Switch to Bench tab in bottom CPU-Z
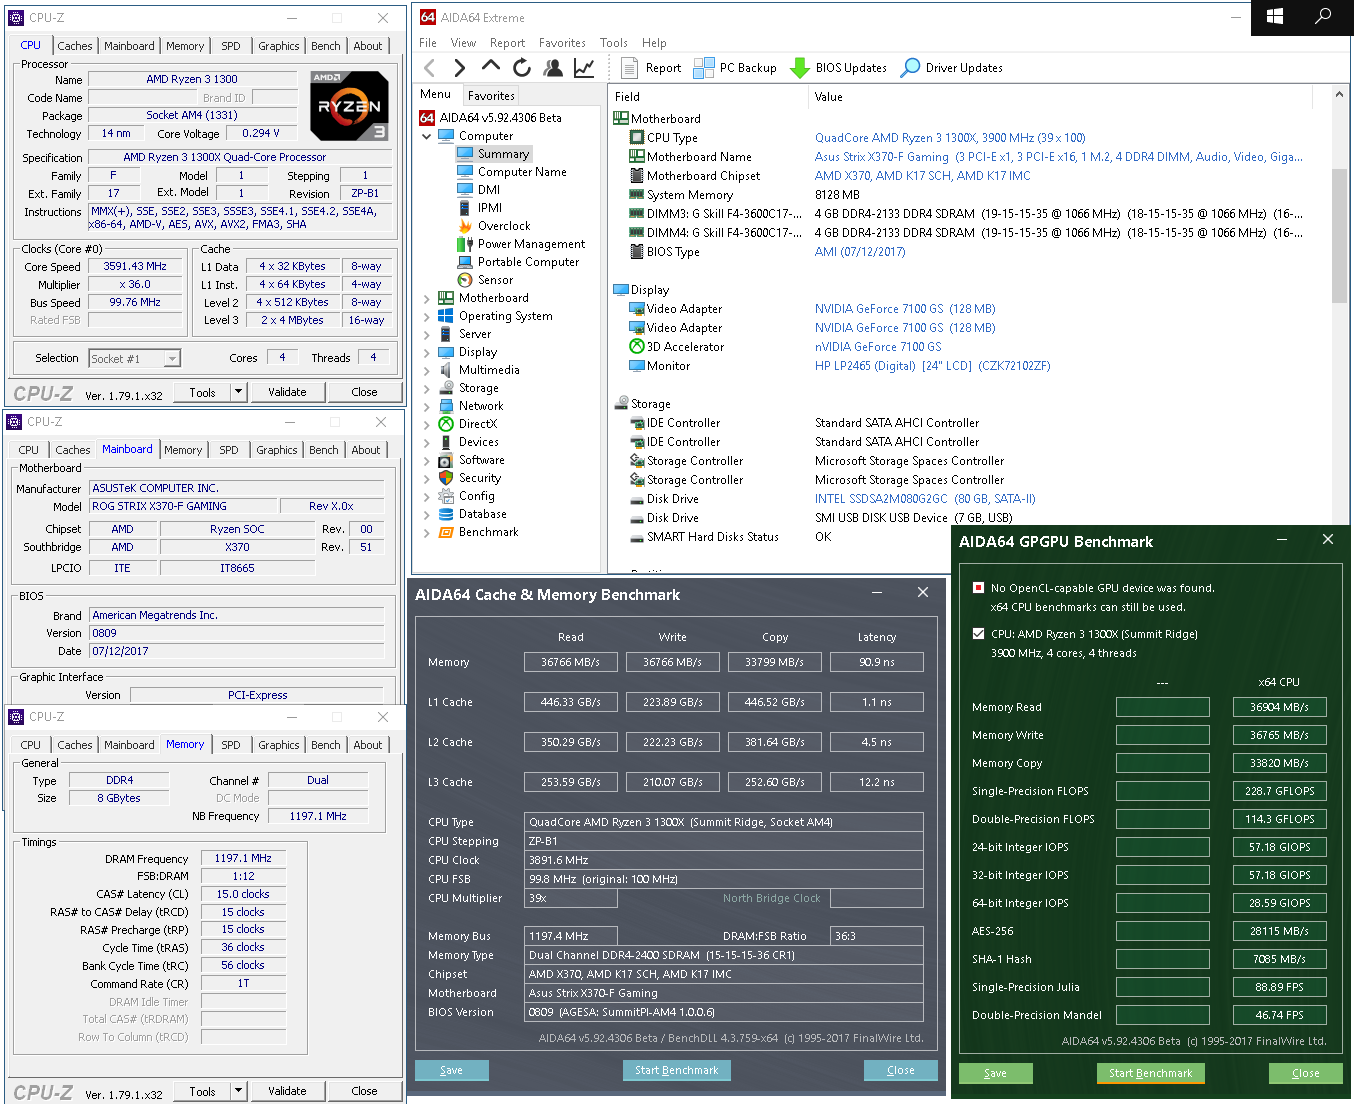This screenshot has width=1354, height=1104. (326, 745)
